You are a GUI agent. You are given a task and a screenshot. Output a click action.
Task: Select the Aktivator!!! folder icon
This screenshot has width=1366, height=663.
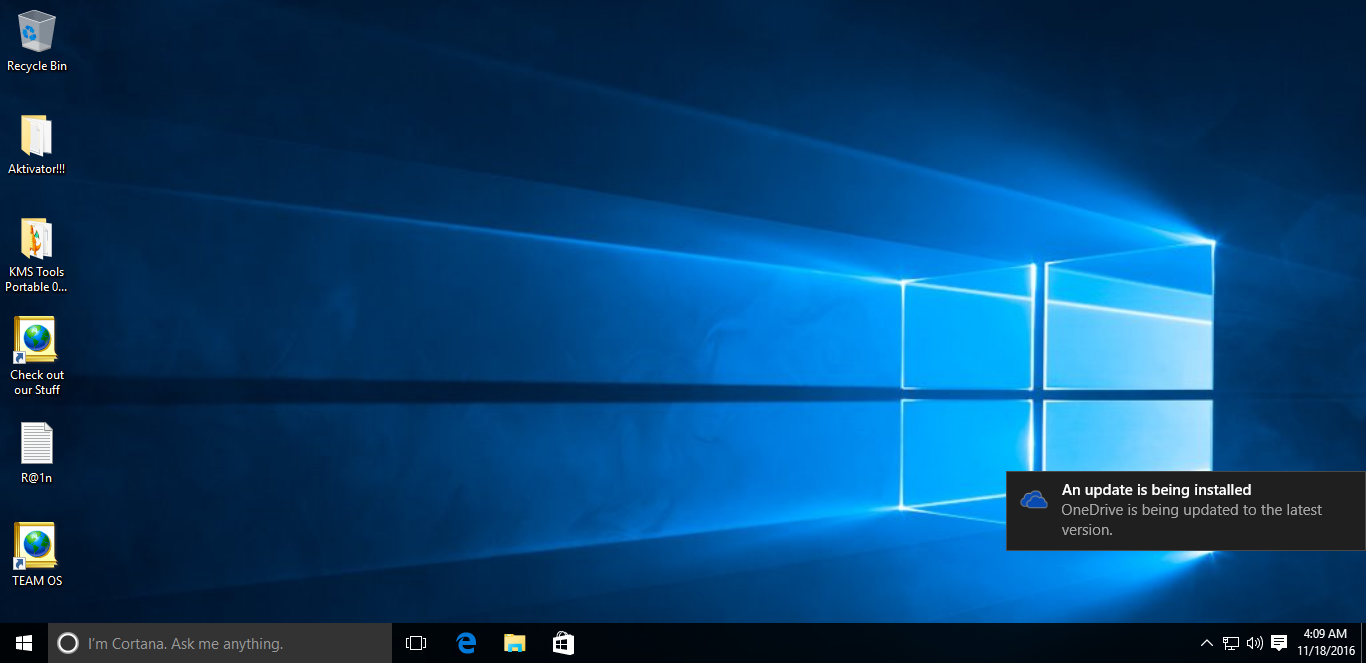coord(37,145)
